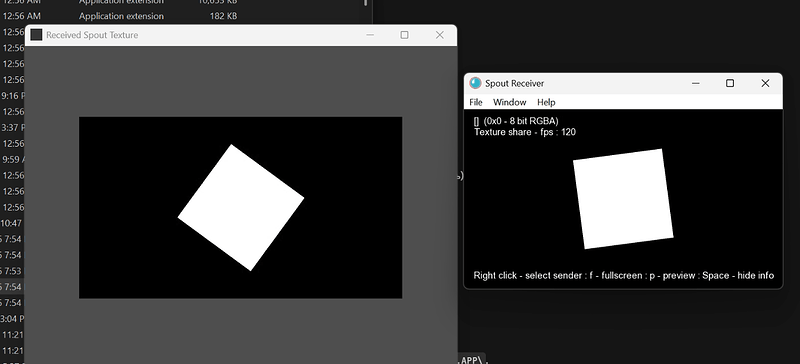800x364 pixels.
Task: Close the Spout Receiver window
Action: tap(765, 83)
